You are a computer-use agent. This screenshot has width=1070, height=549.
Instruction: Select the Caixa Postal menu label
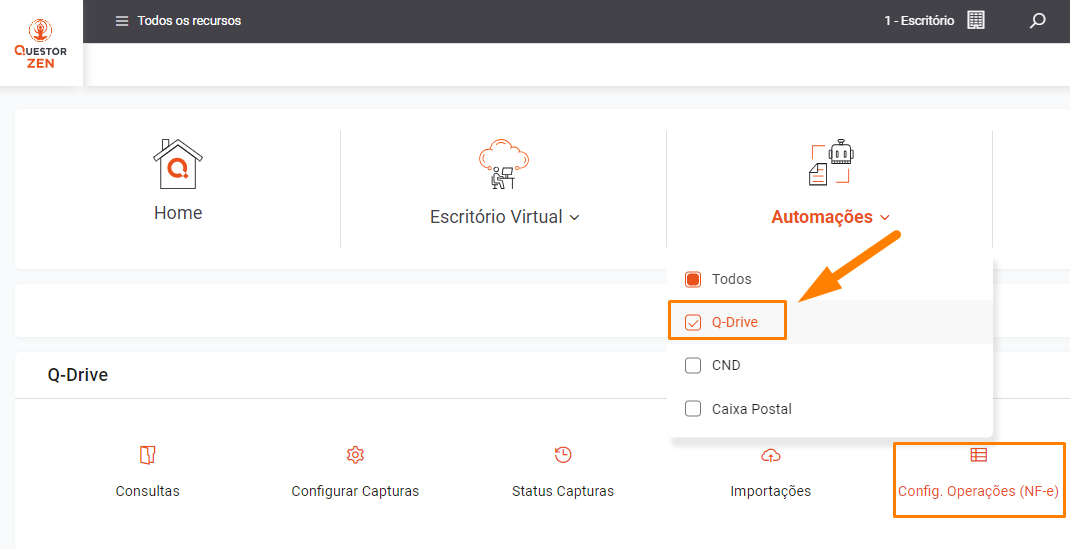(752, 409)
